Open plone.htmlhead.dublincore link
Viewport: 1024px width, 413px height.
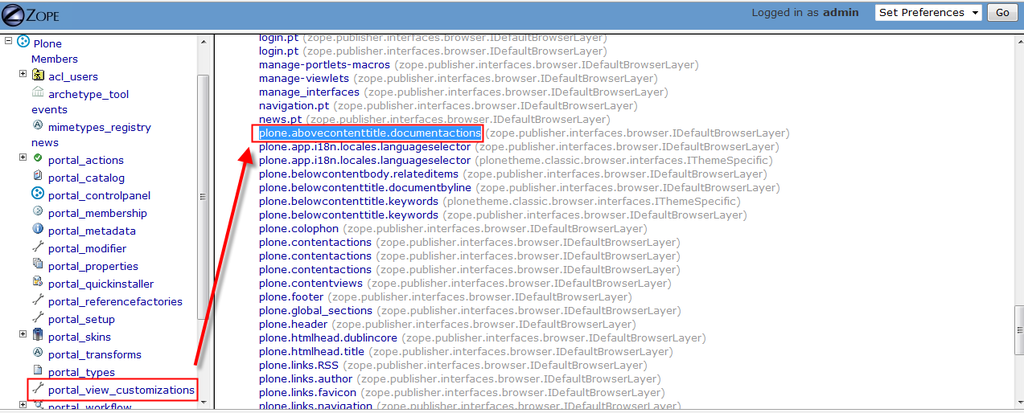[328, 339]
